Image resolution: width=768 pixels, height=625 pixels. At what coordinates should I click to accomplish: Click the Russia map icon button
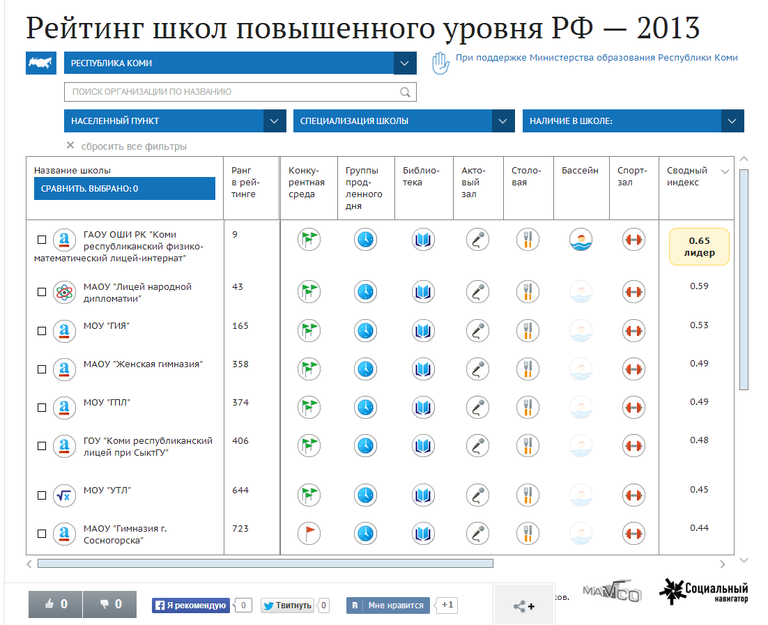[x=41, y=63]
